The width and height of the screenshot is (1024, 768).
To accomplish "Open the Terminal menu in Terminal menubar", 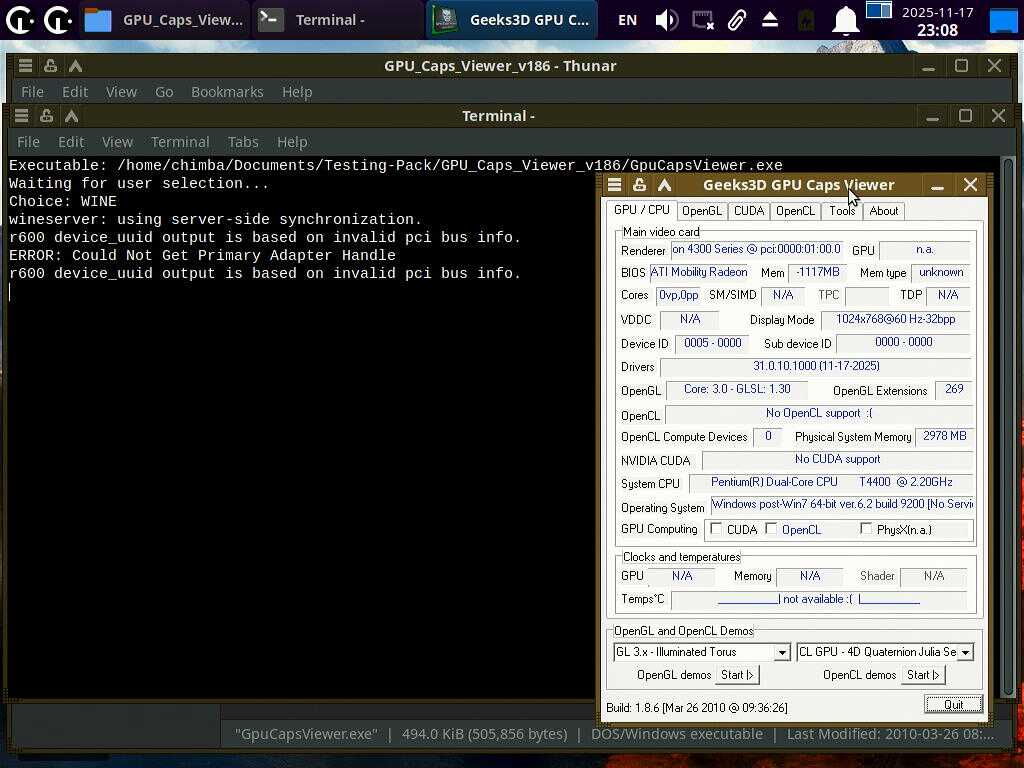I will point(180,142).
